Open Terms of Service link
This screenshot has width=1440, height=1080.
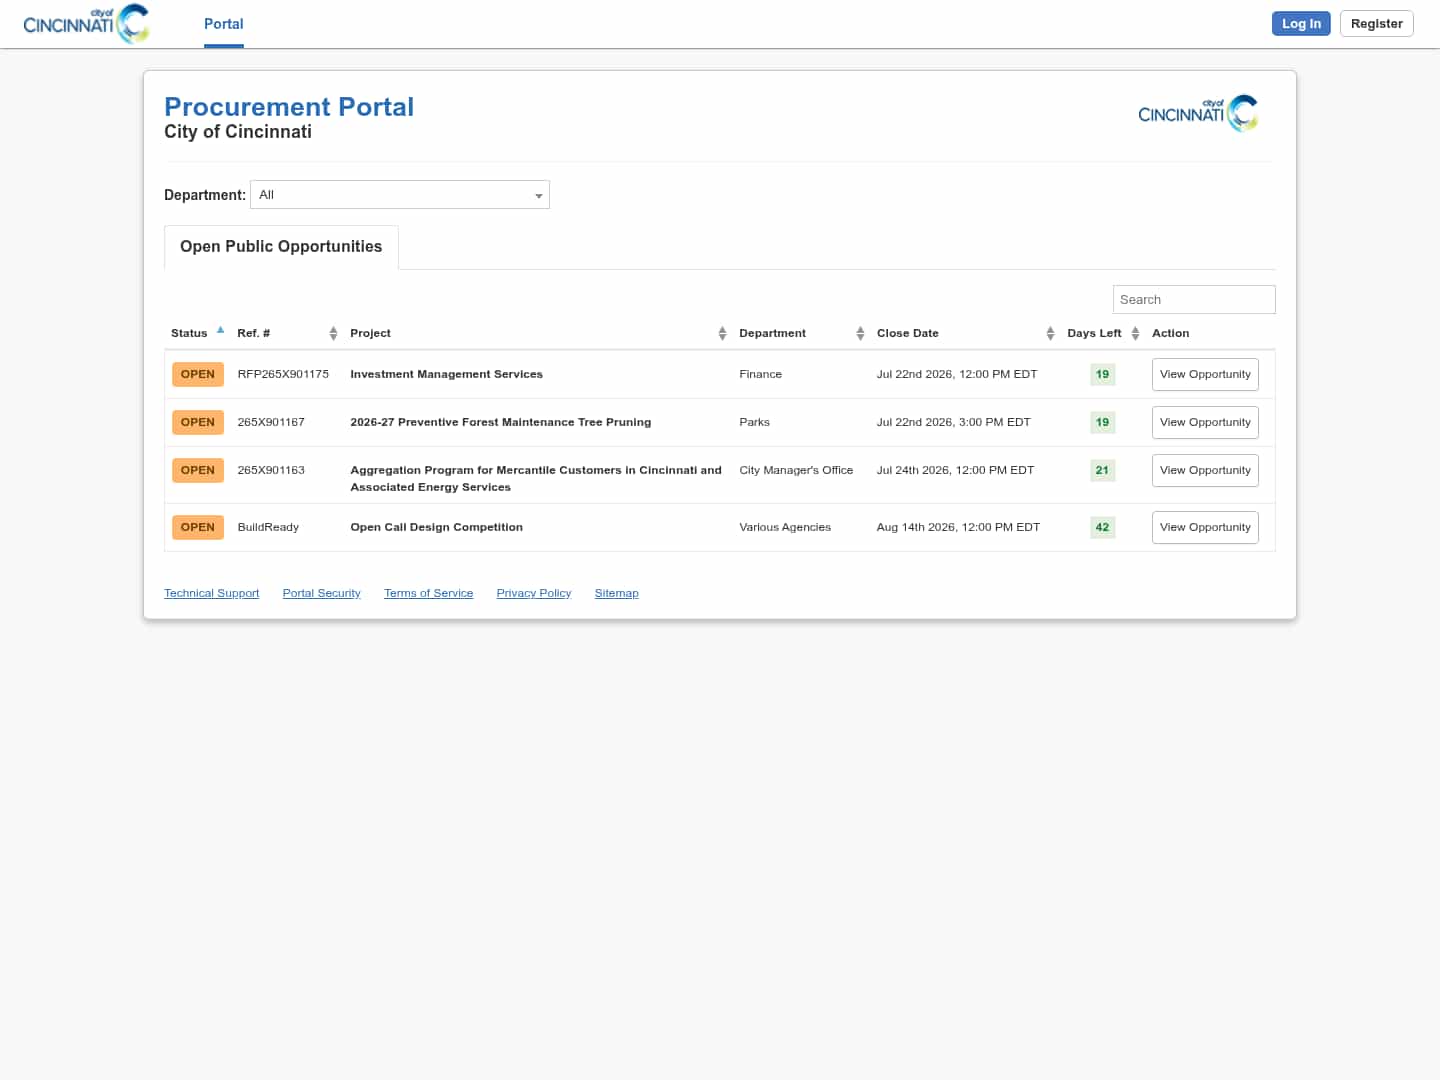tap(428, 594)
